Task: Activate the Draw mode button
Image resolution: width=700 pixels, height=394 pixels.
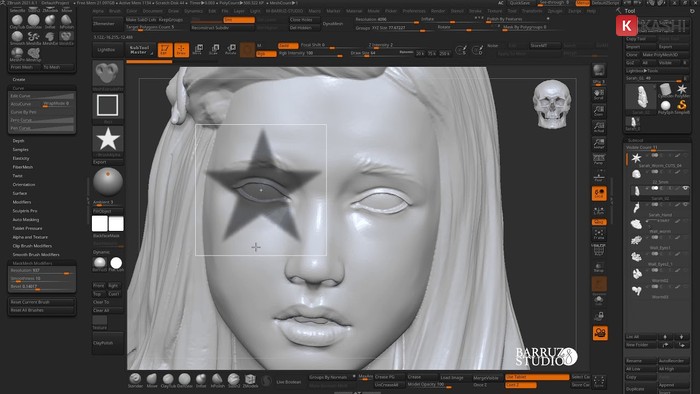Action: tap(181, 50)
